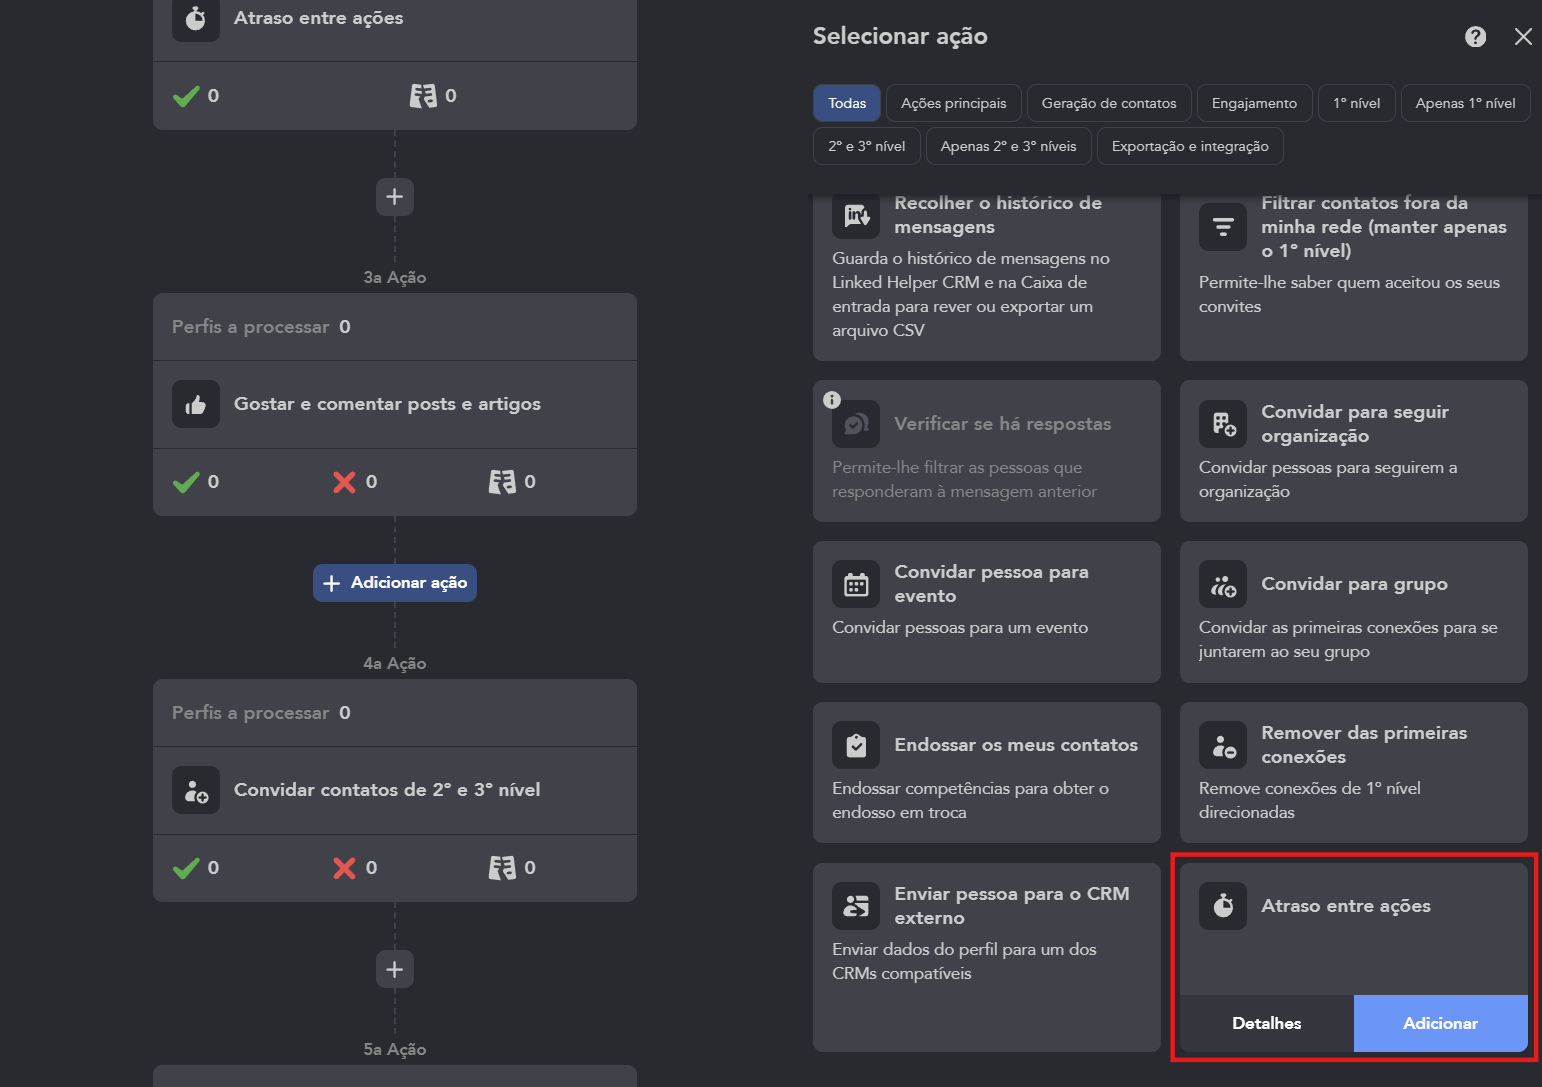
Task: Click info badge on Verificar se há respostas card
Action: click(832, 400)
